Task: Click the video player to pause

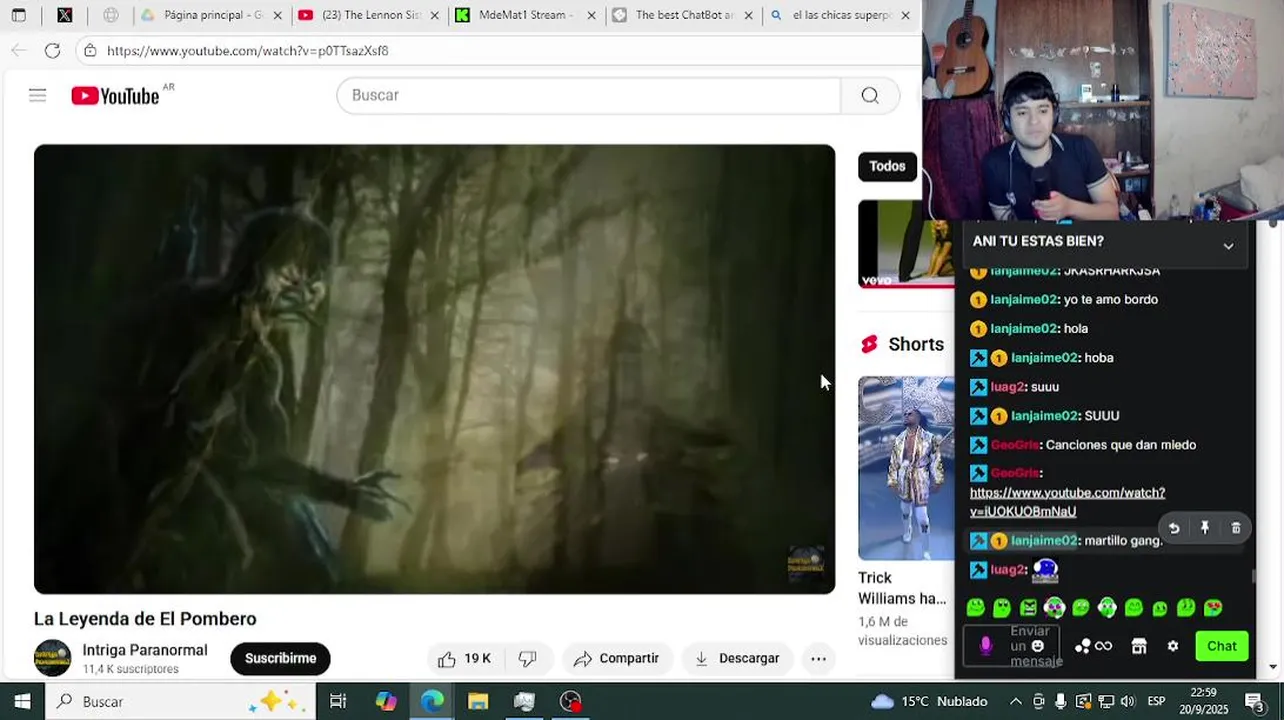Action: pos(434,369)
